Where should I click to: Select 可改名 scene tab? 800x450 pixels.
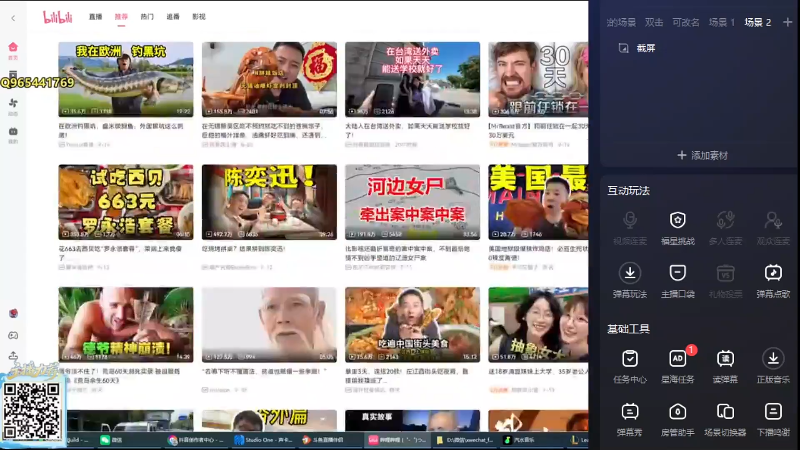(x=686, y=22)
